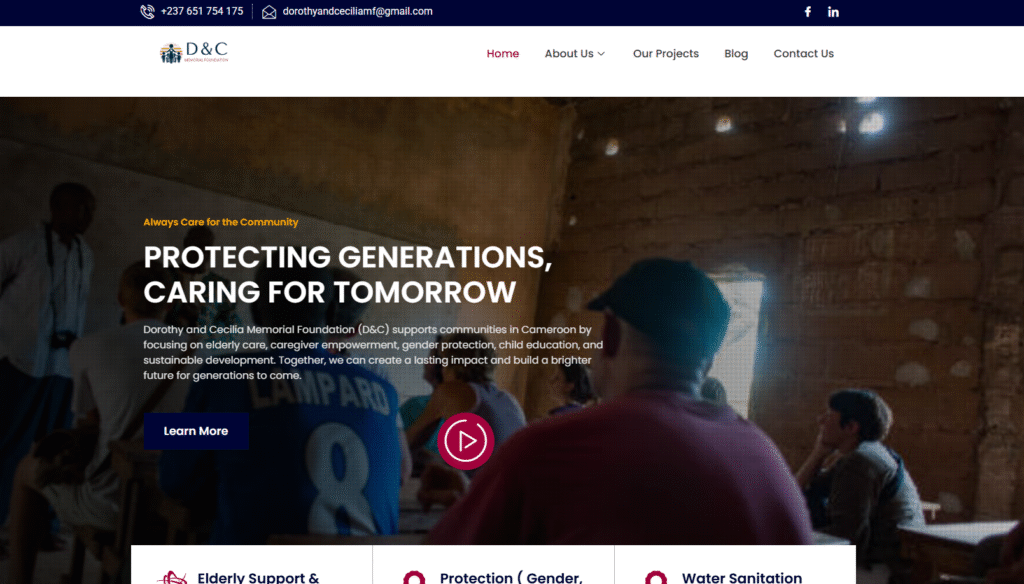
Task: Open the Our Projects page
Action: click(665, 54)
